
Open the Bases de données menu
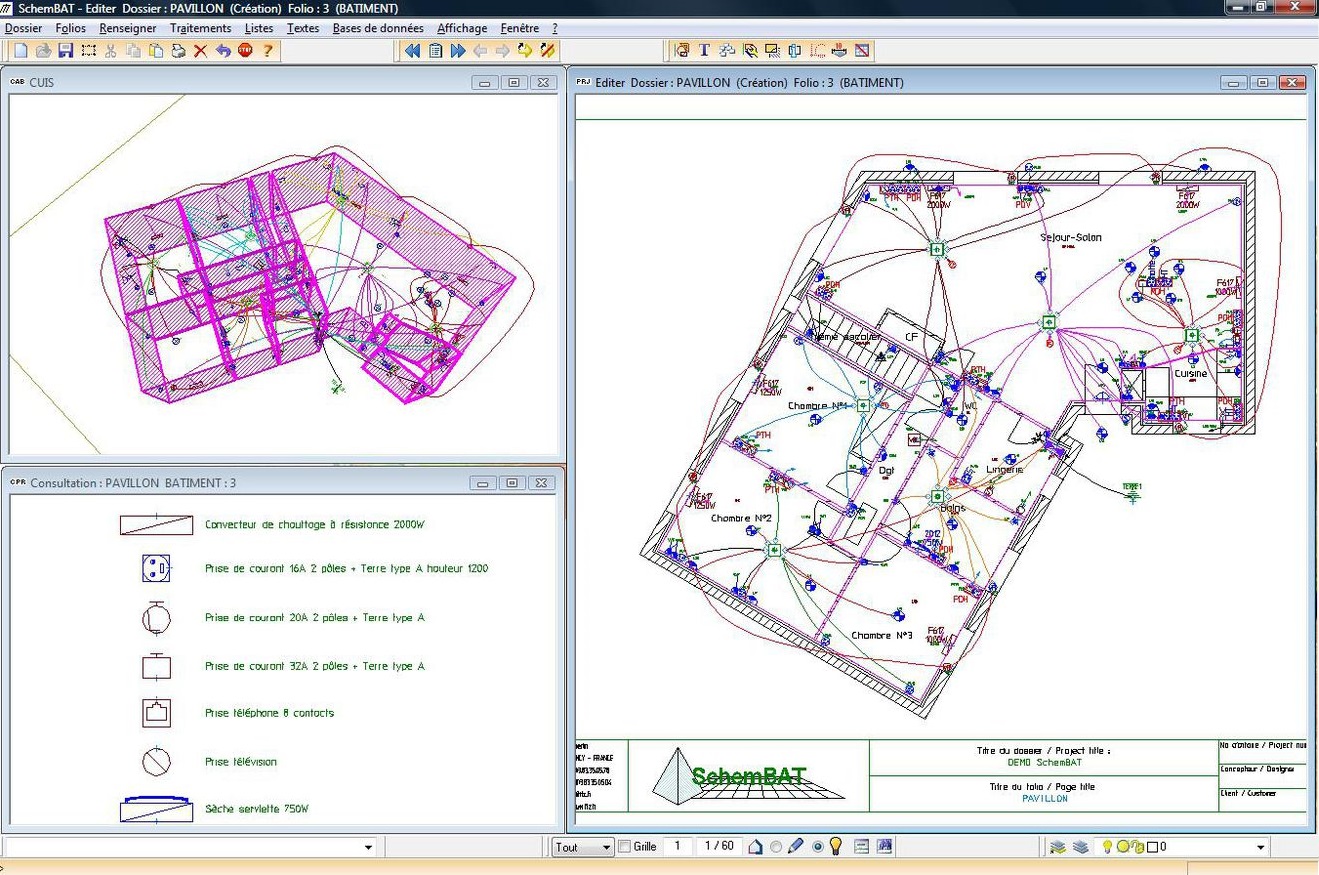coord(378,28)
